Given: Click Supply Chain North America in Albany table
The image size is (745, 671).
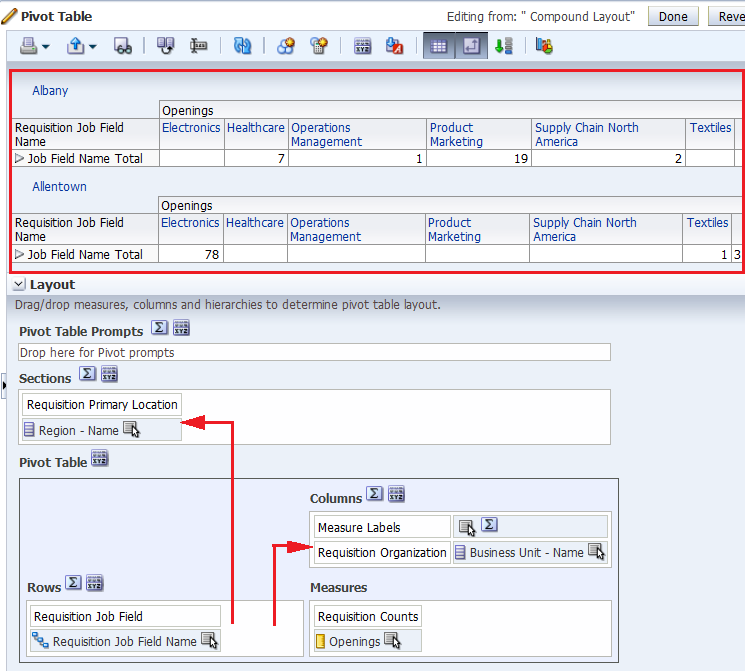Looking at the screenshot, I should point(587,134).
